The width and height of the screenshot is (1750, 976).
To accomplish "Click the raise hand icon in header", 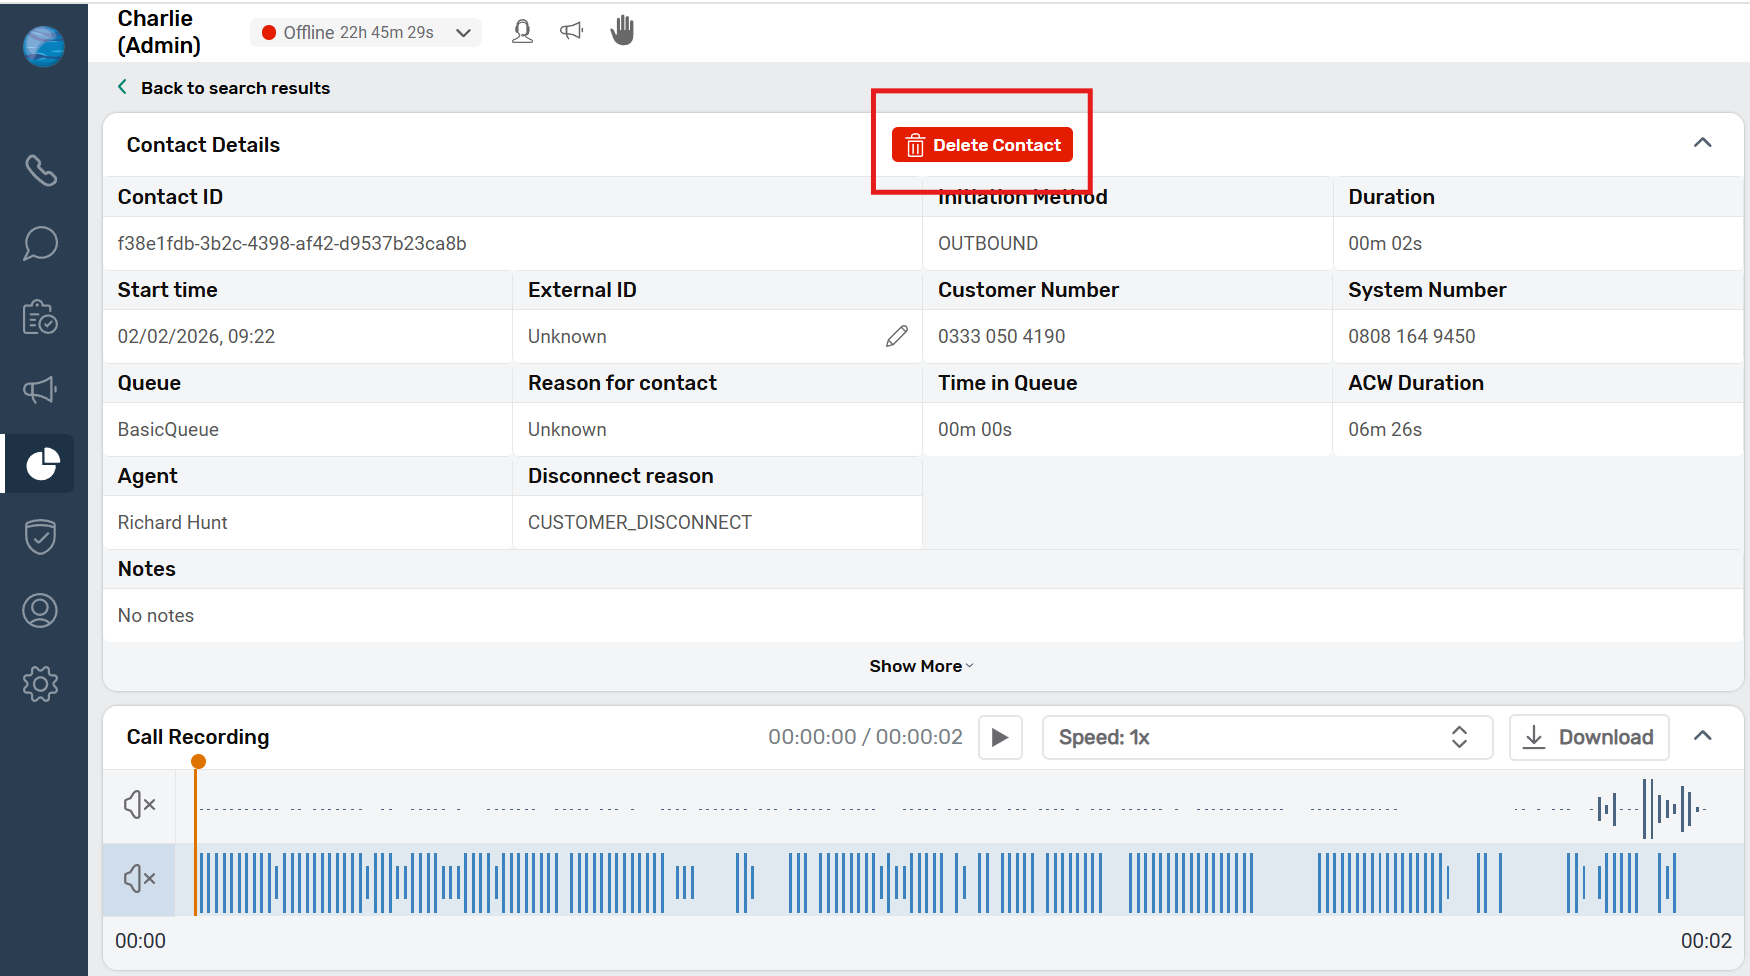I will 622,31.
